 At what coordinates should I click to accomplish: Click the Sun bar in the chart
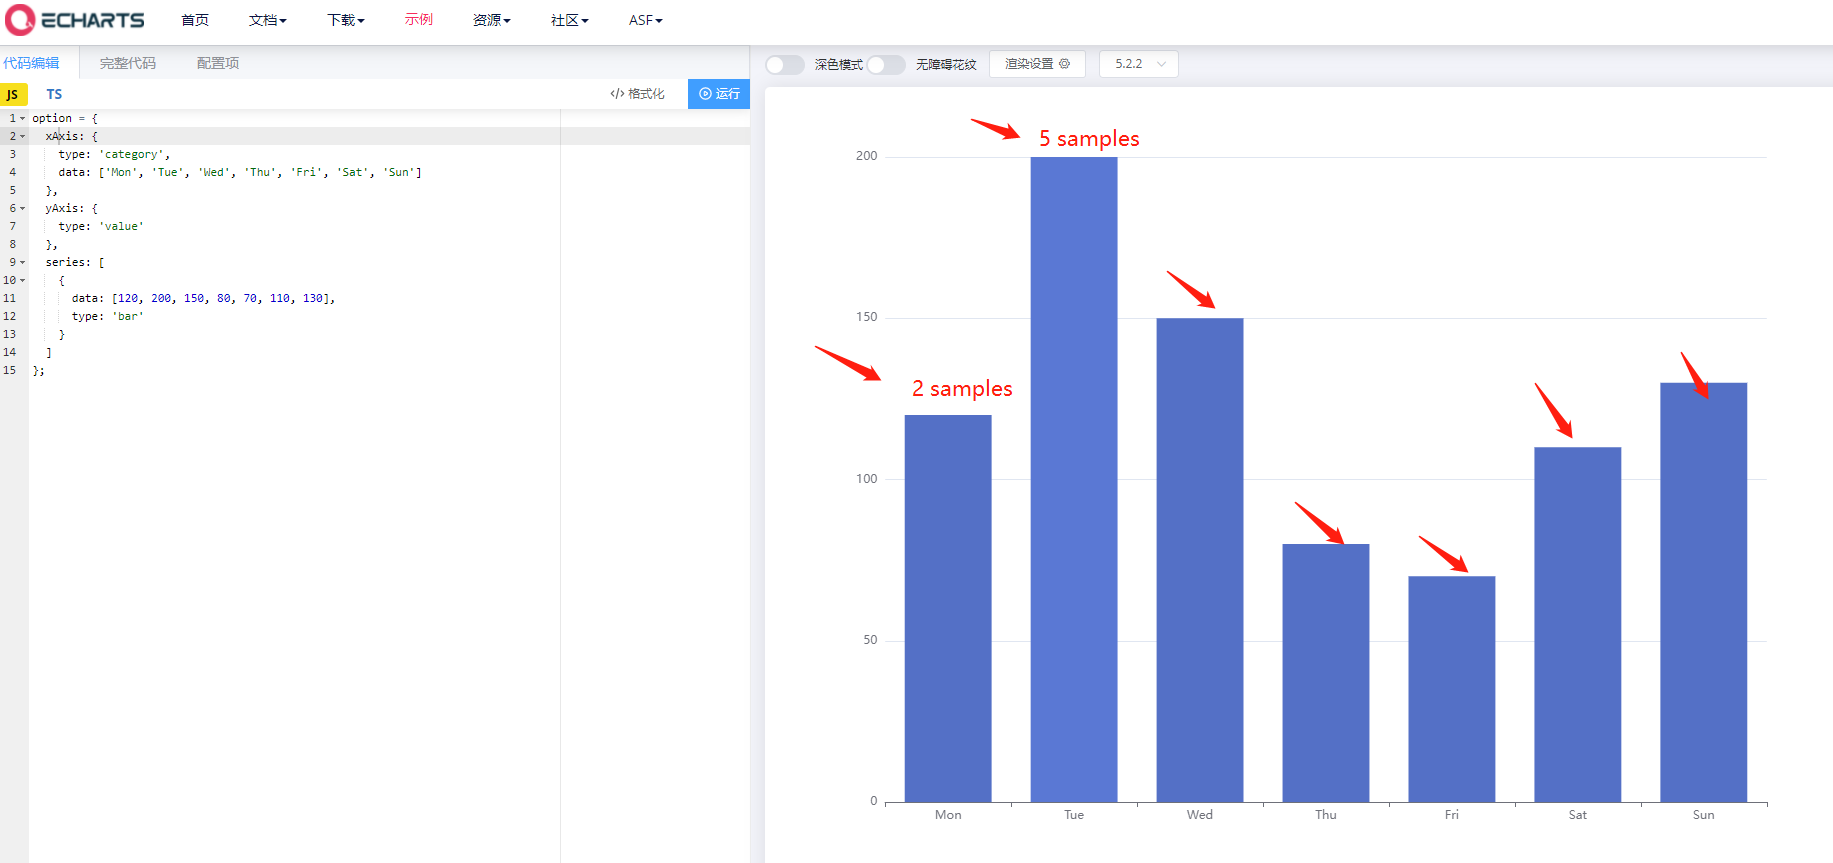pyautogui.click(x=1704, y=592)
